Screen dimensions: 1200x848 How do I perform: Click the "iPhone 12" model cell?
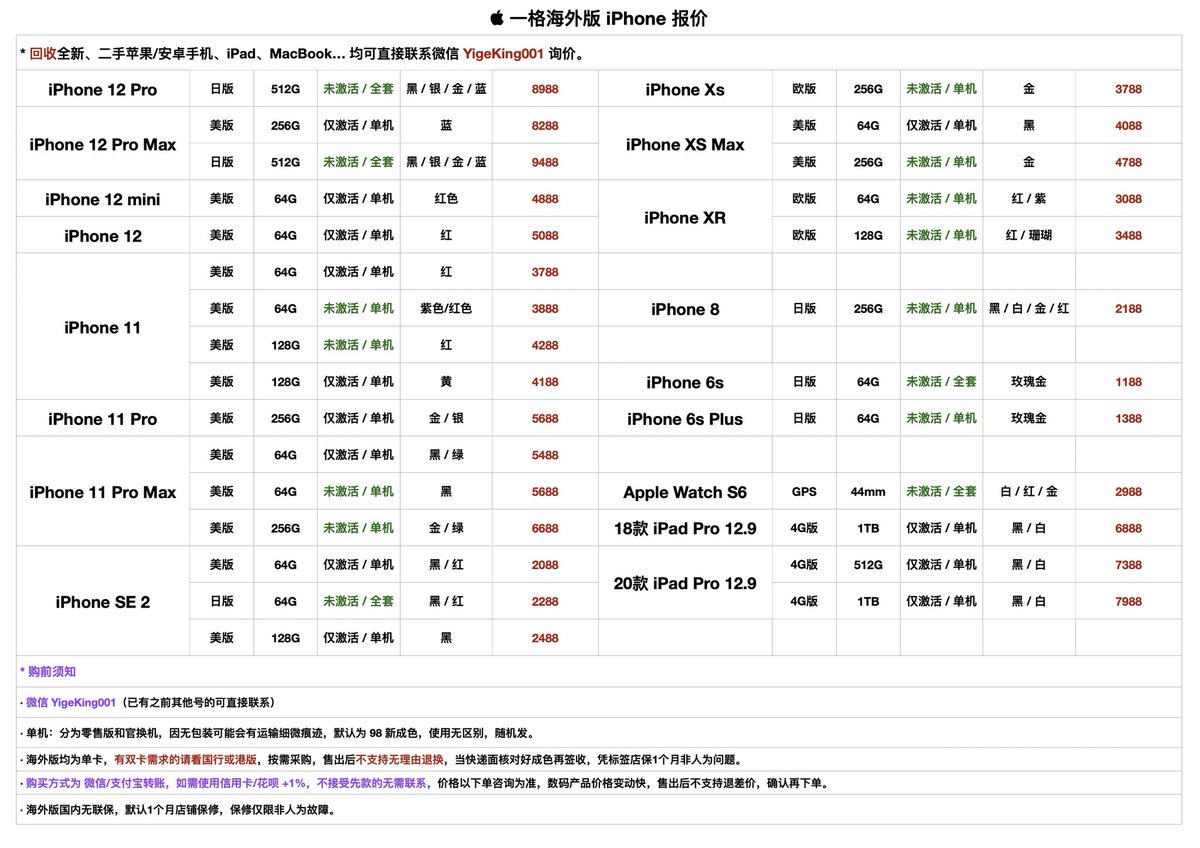(103, 236)
